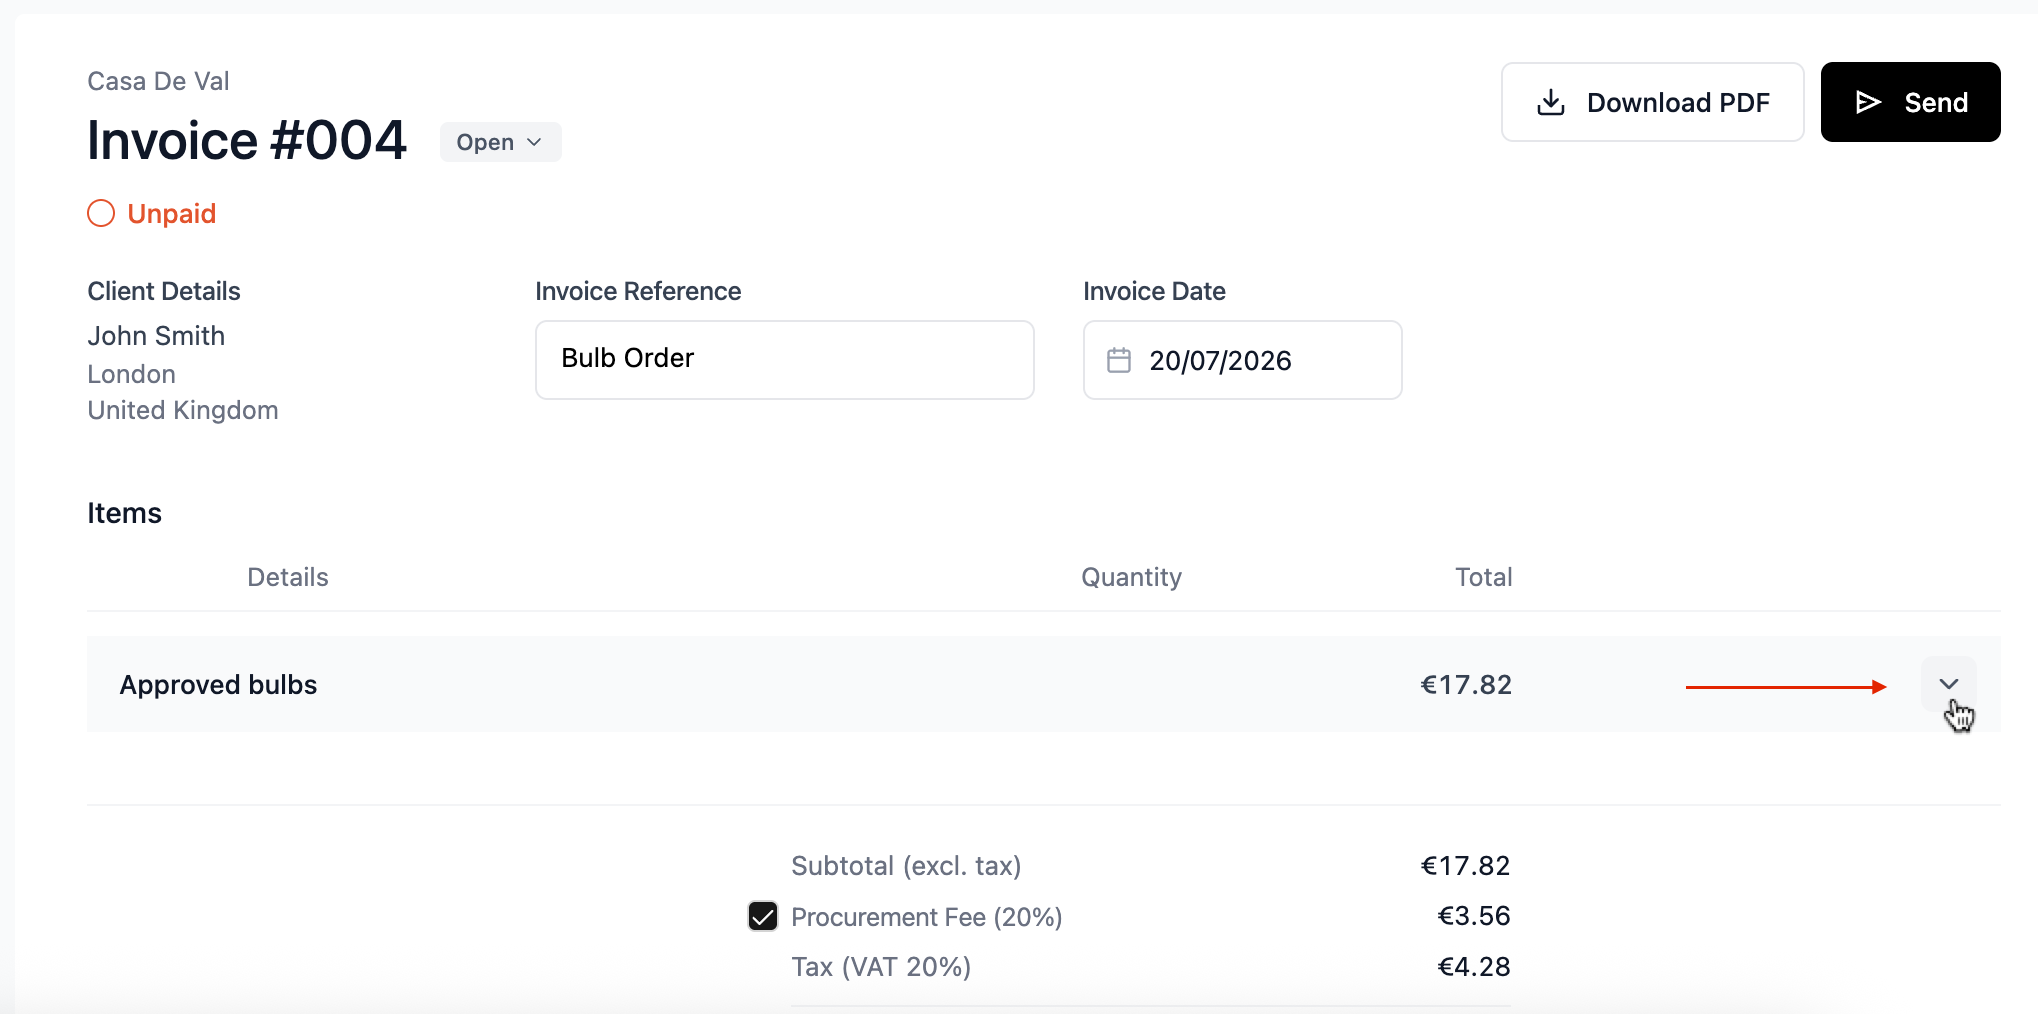Open the Invoice Date picker field

click(1242, 360)
